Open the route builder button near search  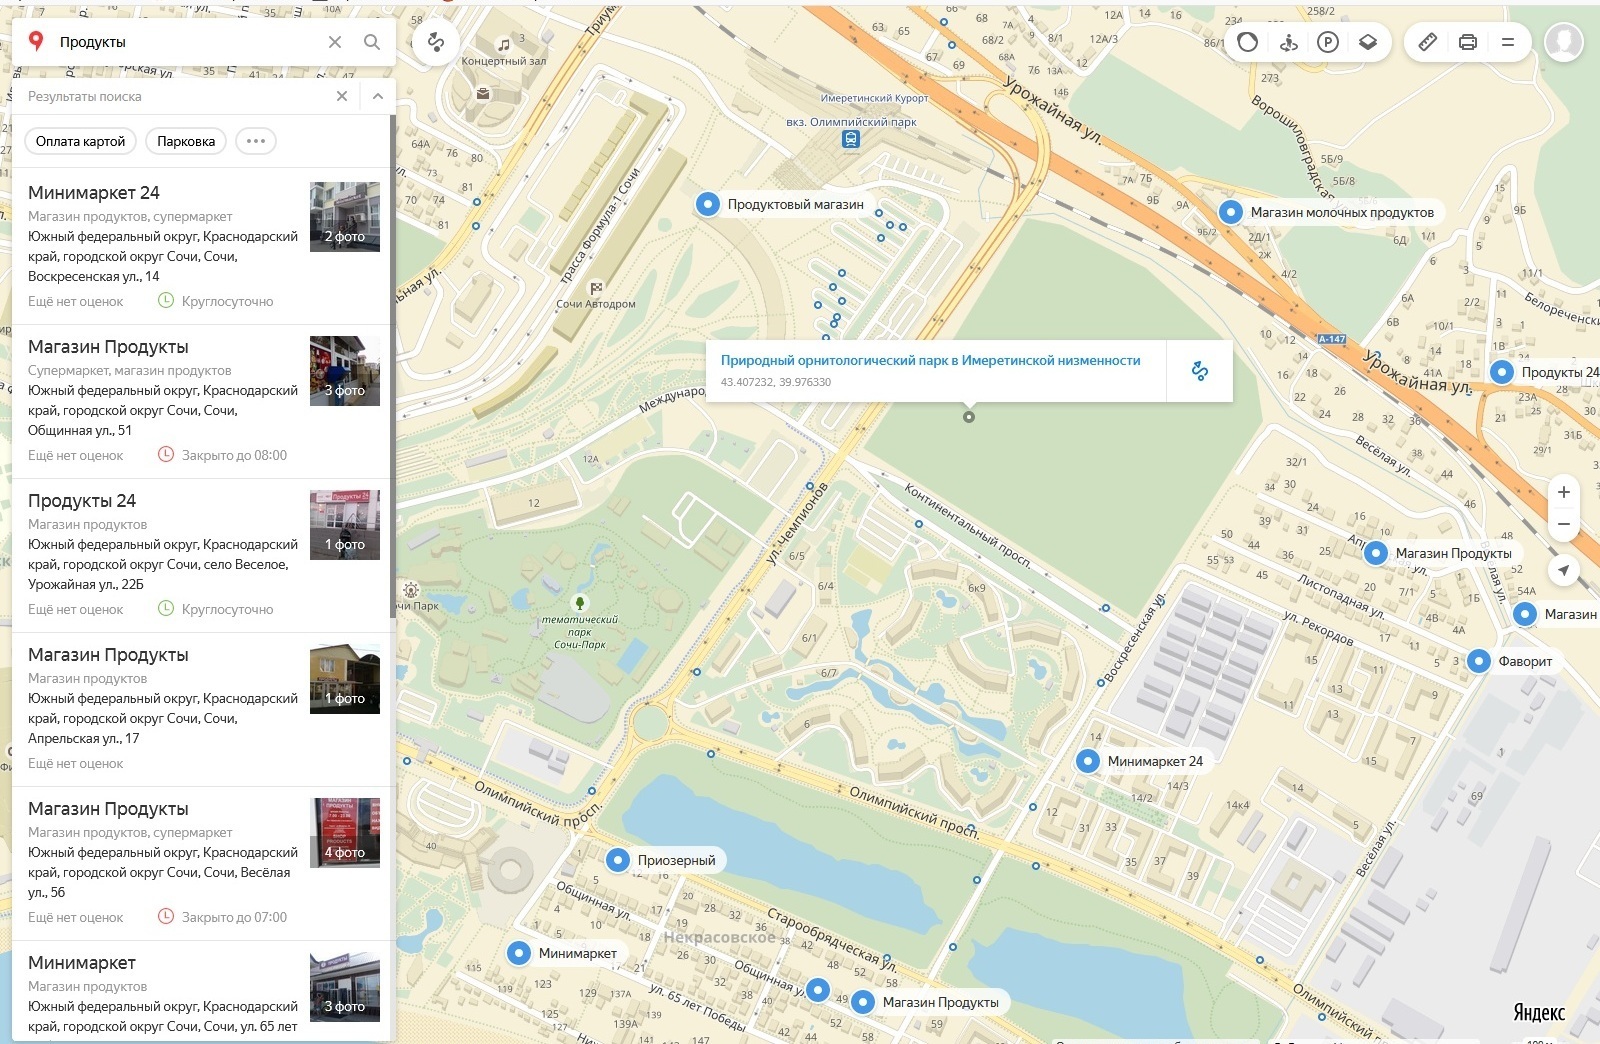tap(435, 42)
